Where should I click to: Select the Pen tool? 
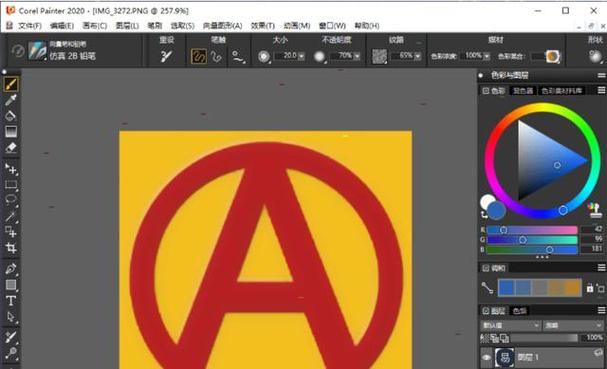[11, 269]
